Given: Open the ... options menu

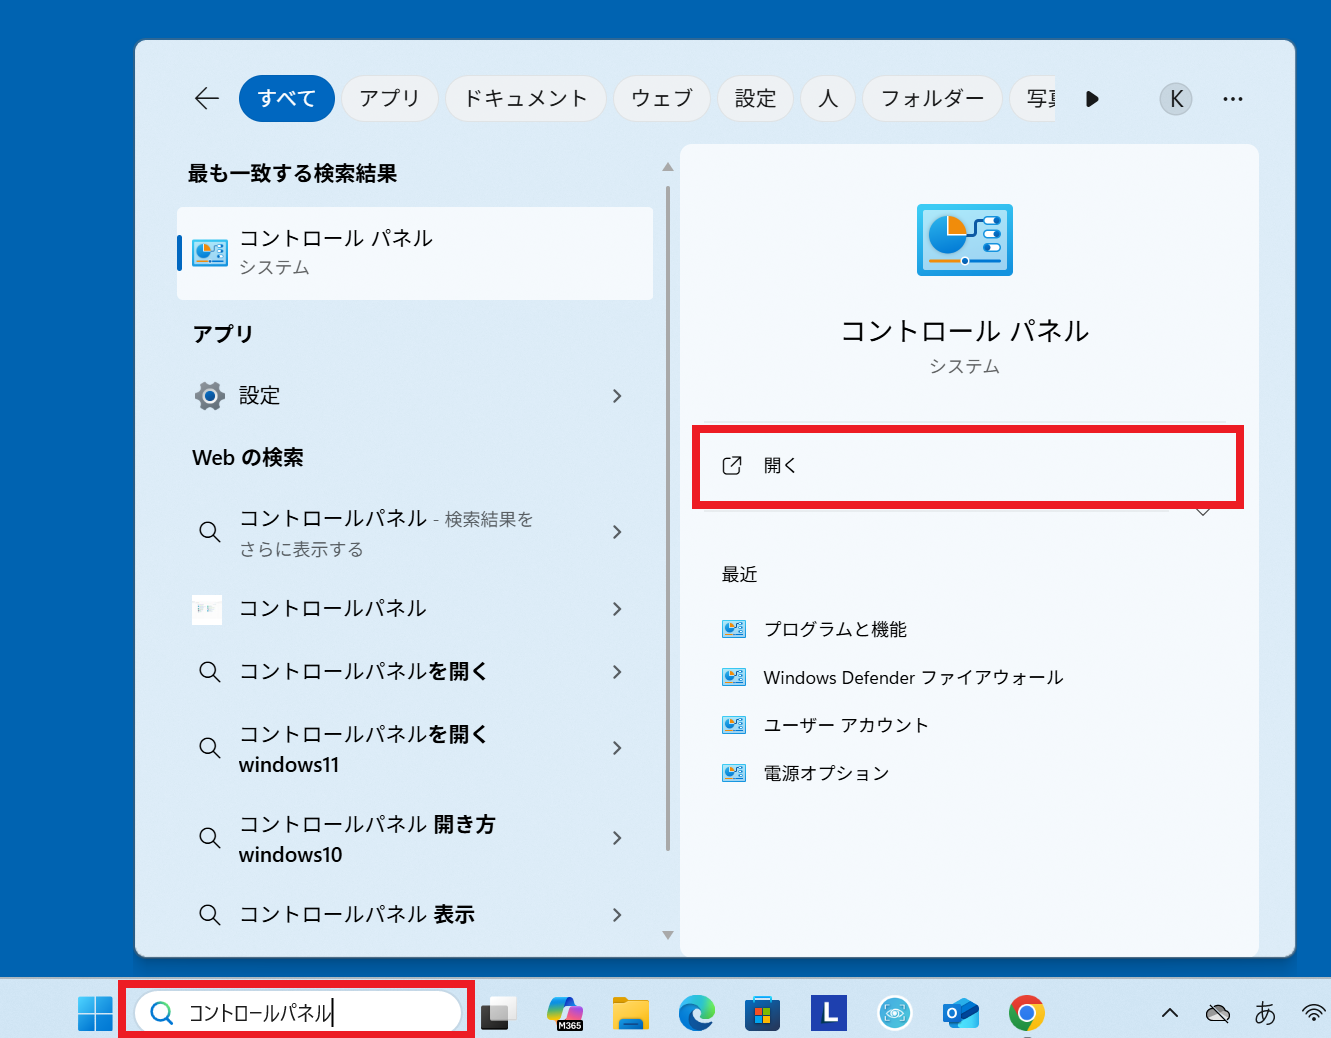Looking at the screenshot, I should click(1232, 98).
